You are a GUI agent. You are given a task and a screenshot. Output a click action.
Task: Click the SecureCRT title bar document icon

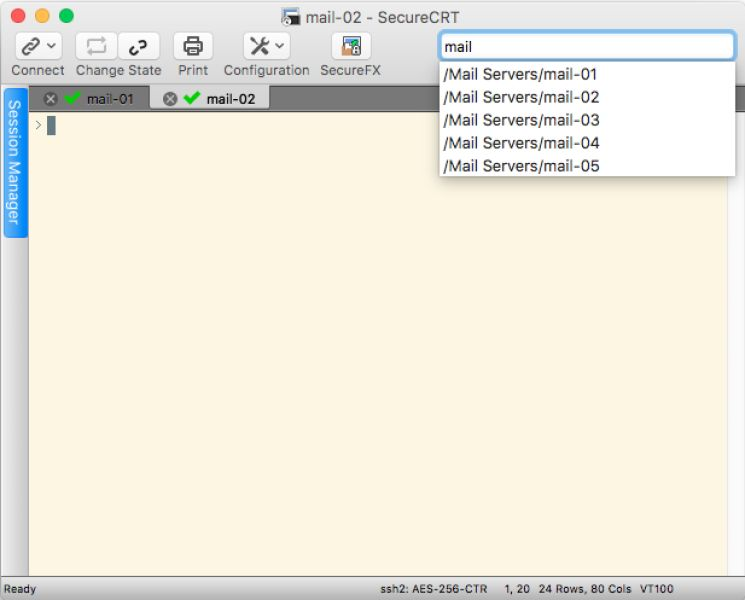click(291, 17)
